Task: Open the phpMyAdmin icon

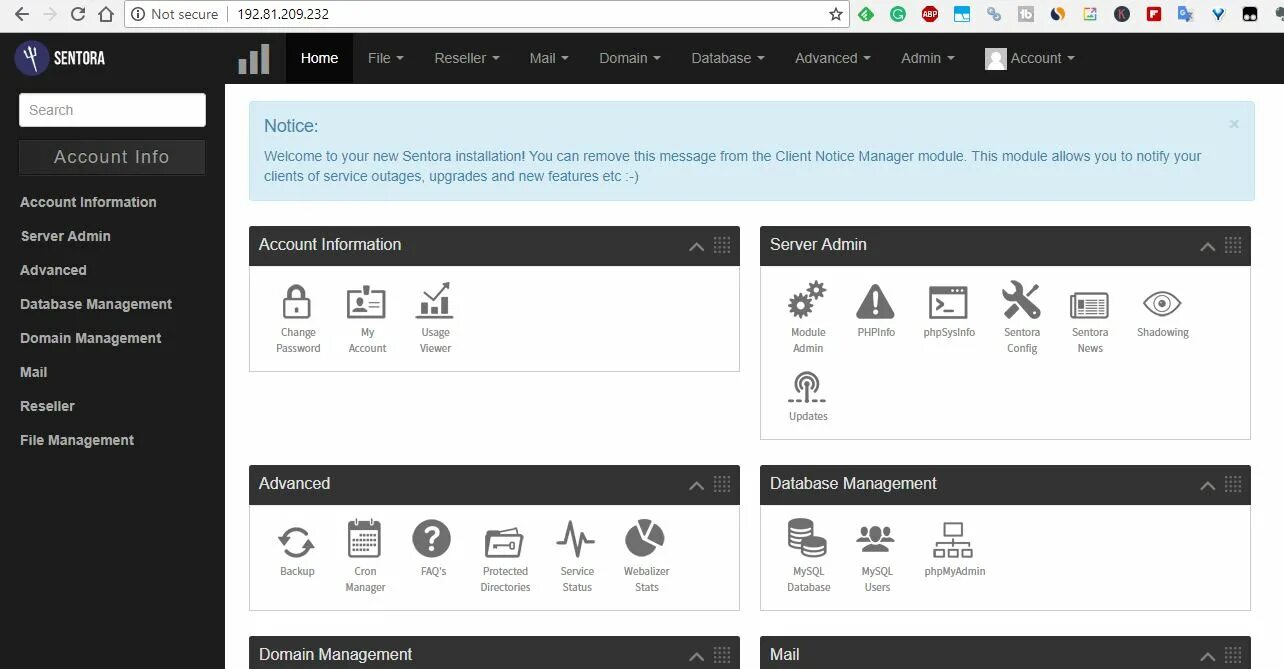Action: (x=953, y=540)
